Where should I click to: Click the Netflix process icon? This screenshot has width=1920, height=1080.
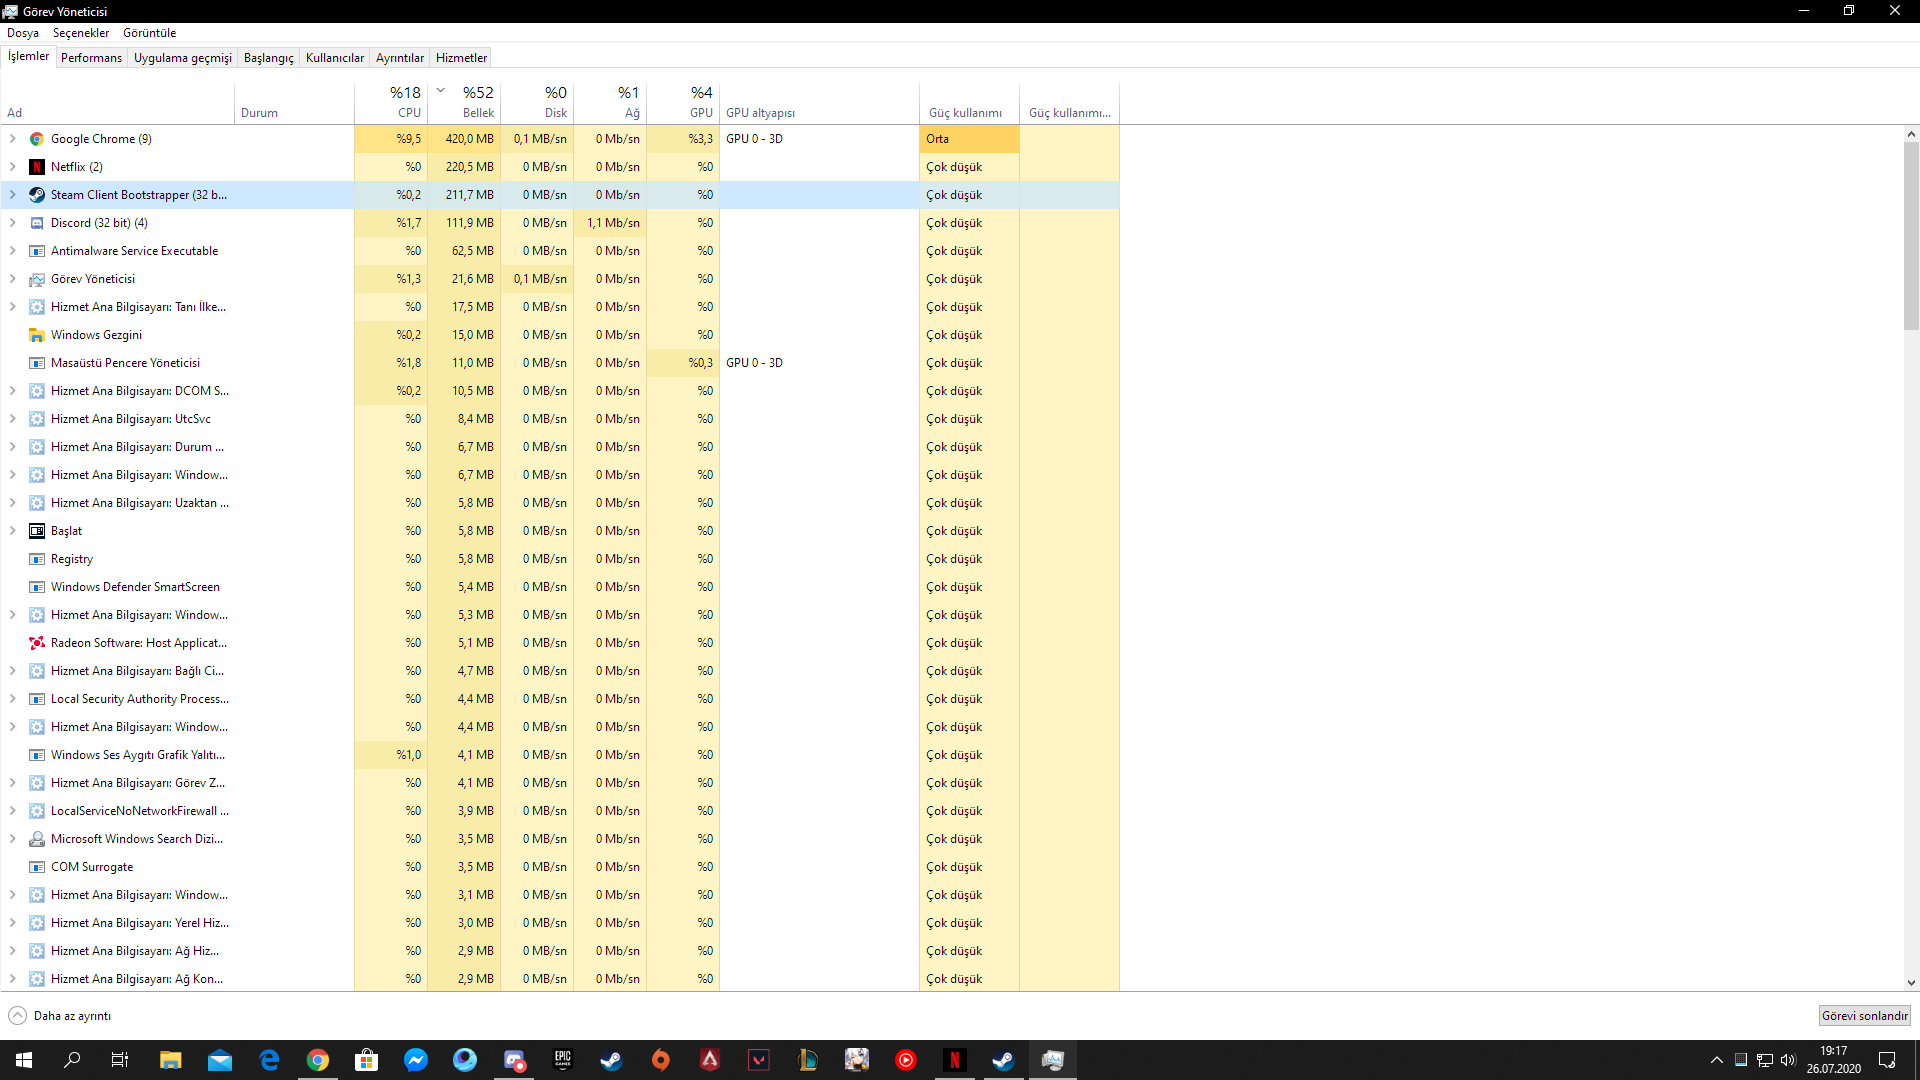37,167
